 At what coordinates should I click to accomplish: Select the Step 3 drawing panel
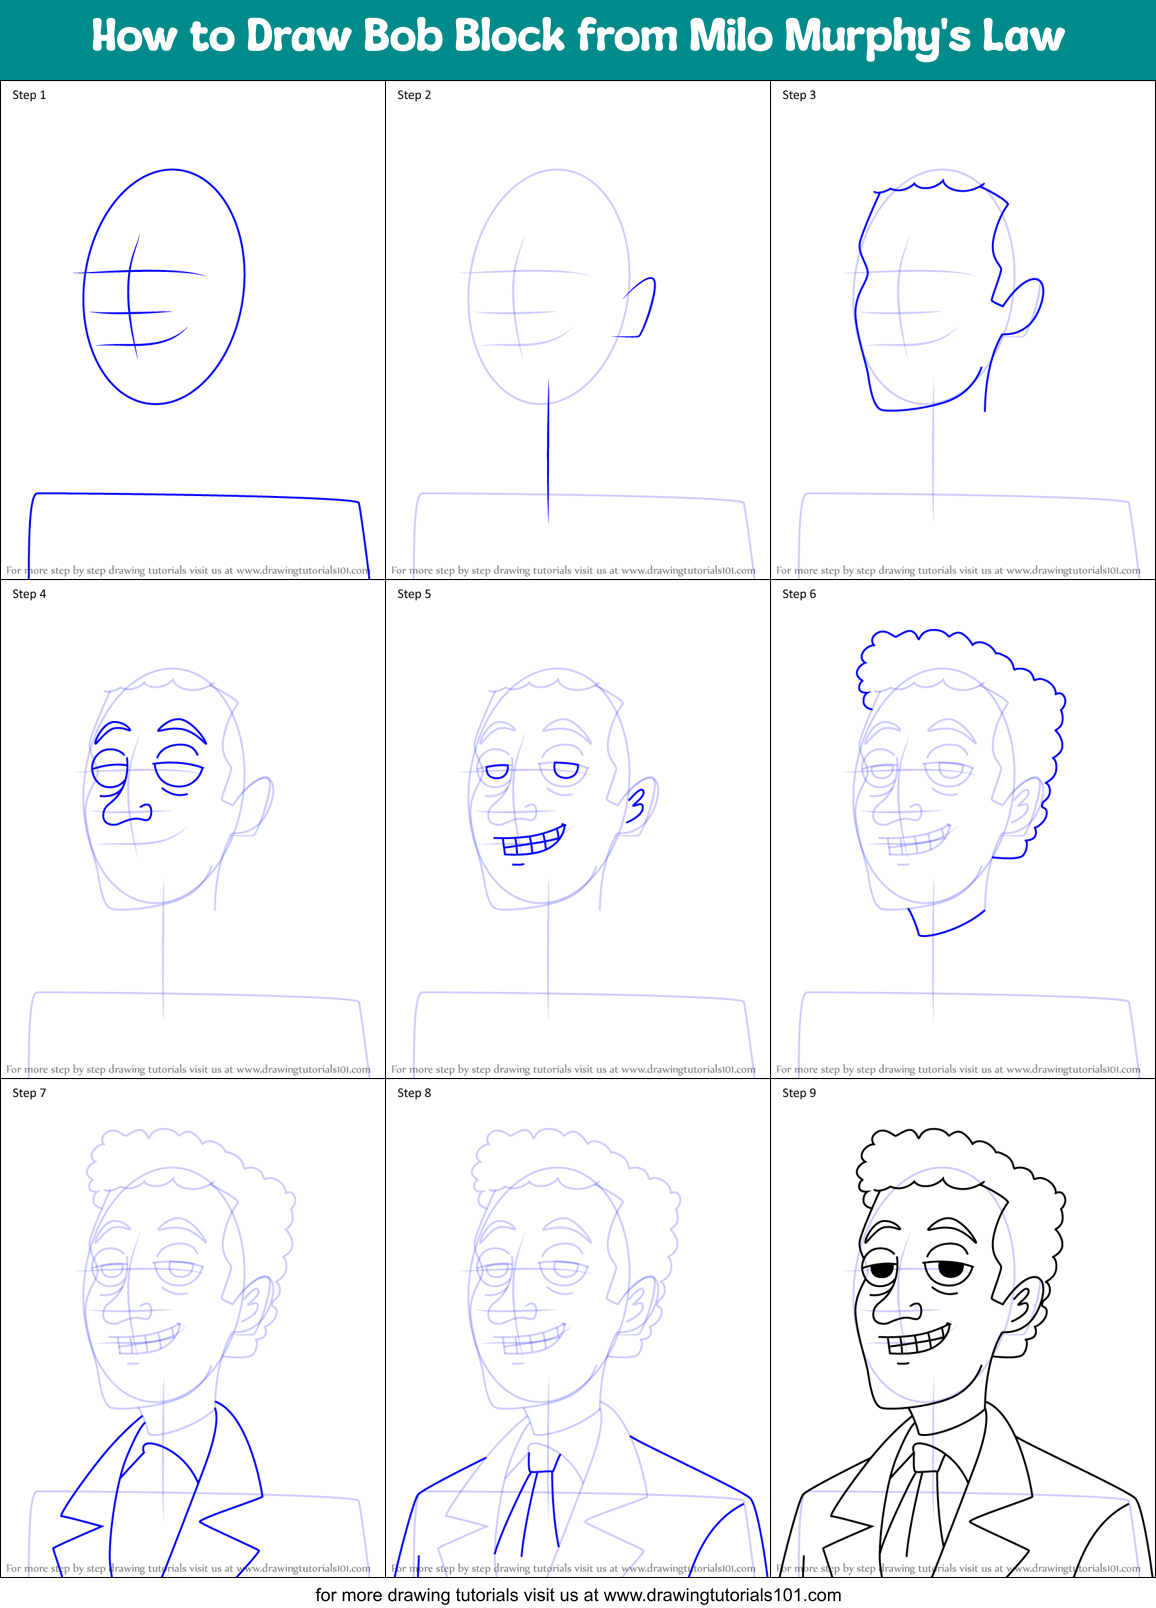click(963, 330)
